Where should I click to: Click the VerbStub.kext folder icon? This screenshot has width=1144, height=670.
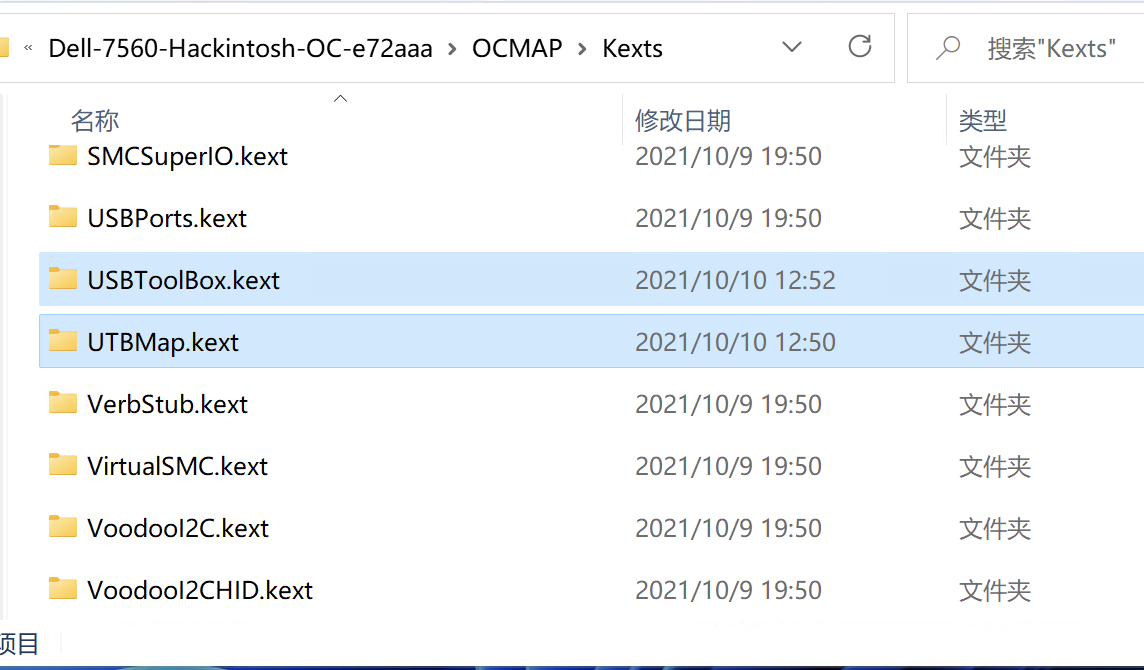(63, 404)
